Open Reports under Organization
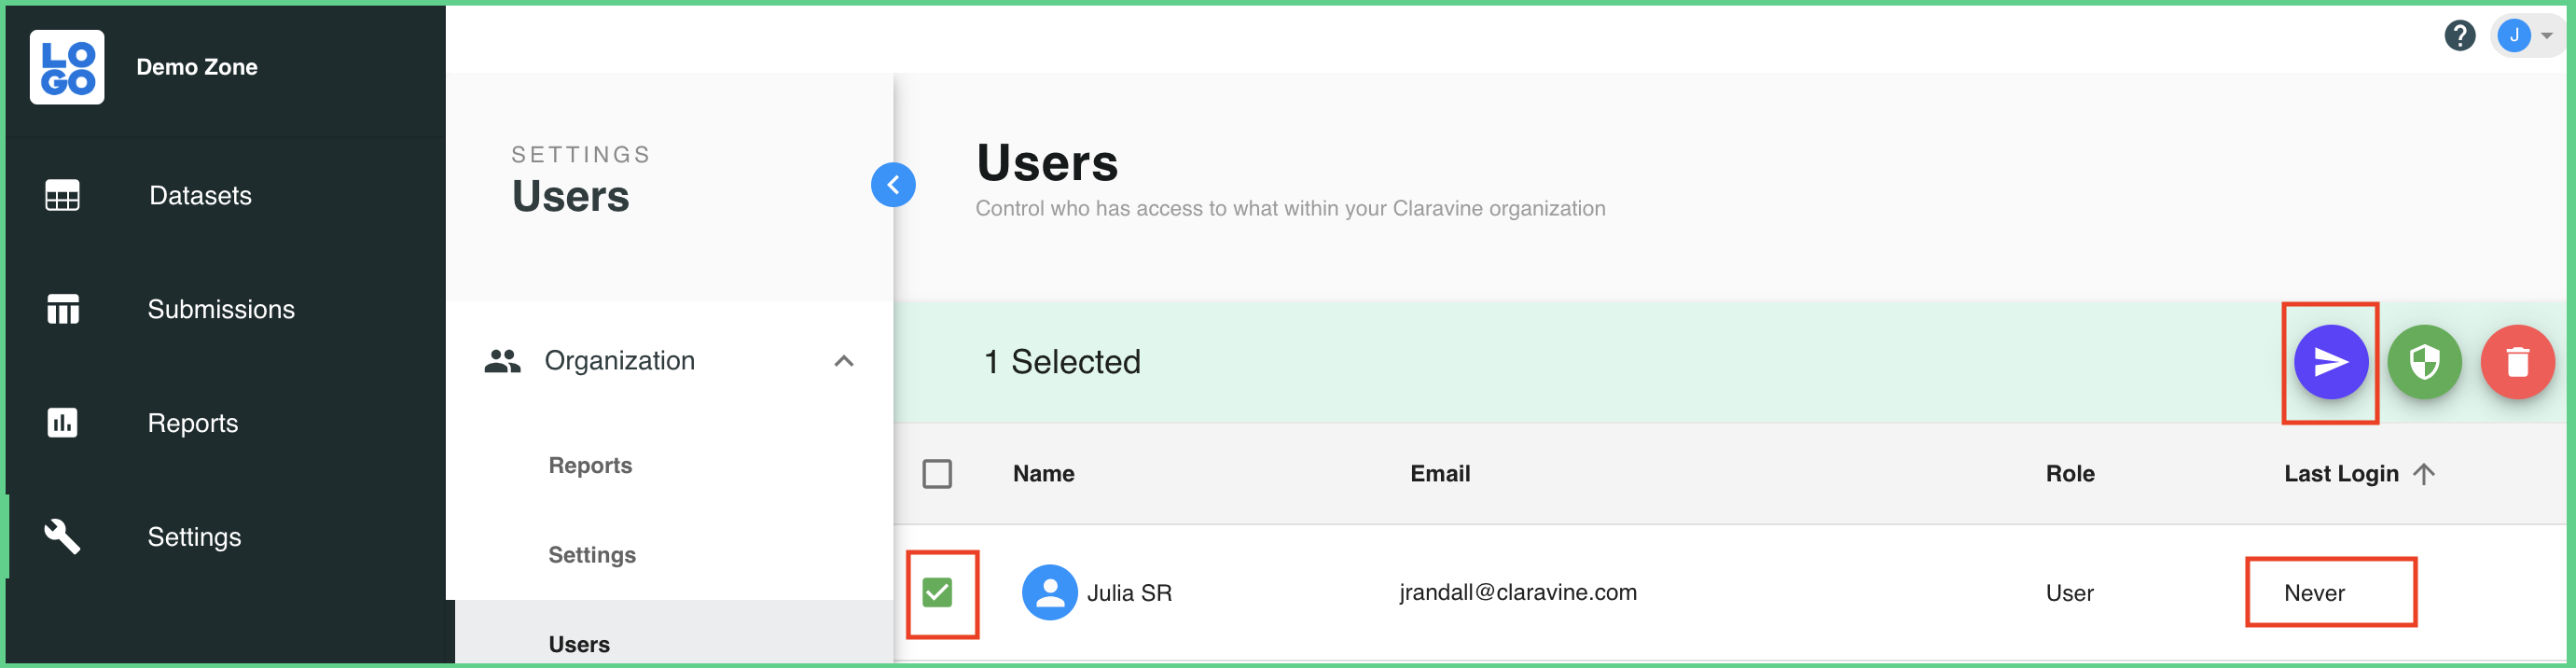 [x=590, y=466]
